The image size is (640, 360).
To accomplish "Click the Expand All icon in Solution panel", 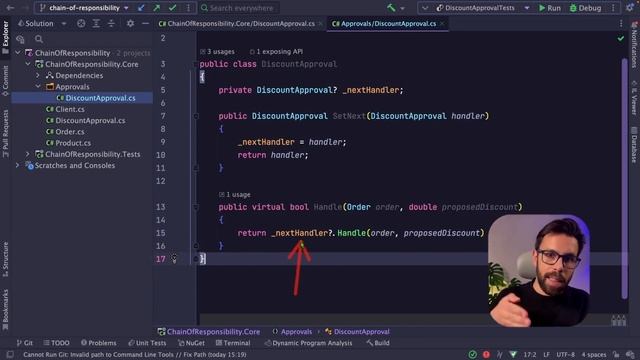I will pos(96,24).
